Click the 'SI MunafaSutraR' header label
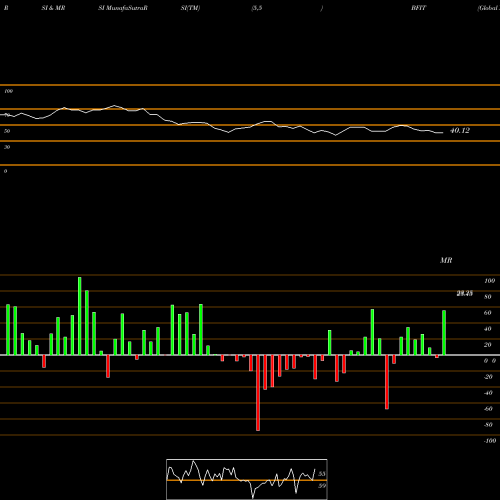This screenshot has height=500, width=500. [123, 8]
